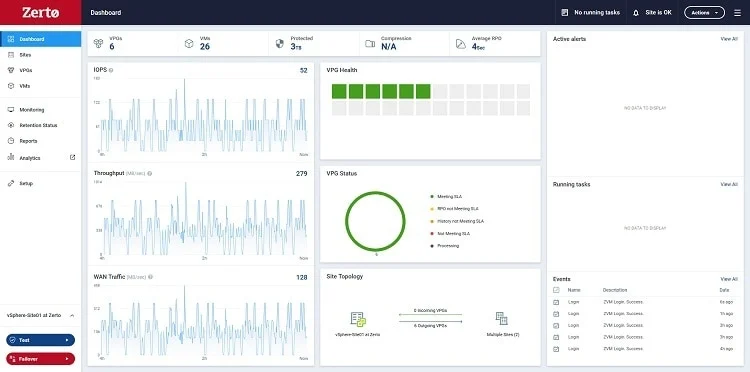Click the 6s ago event date

(x=726, y=302)
